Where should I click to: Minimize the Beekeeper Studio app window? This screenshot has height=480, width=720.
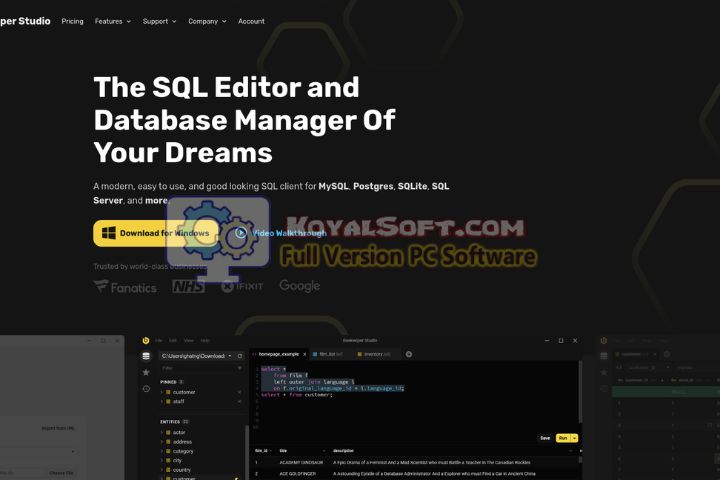click(546, 340)
